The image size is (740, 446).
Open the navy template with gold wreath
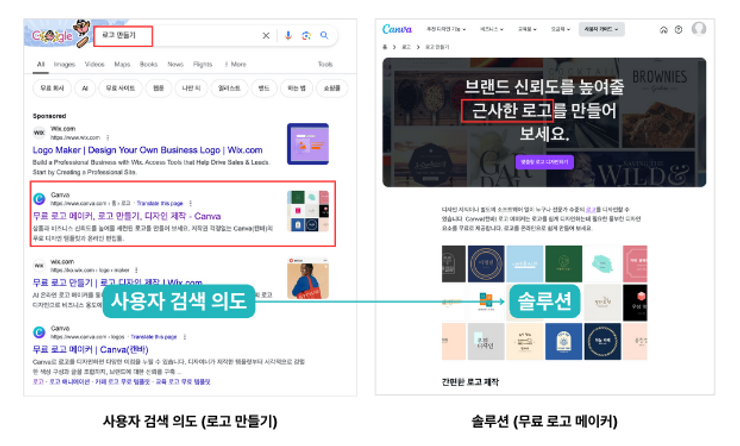tap(602, 341)
